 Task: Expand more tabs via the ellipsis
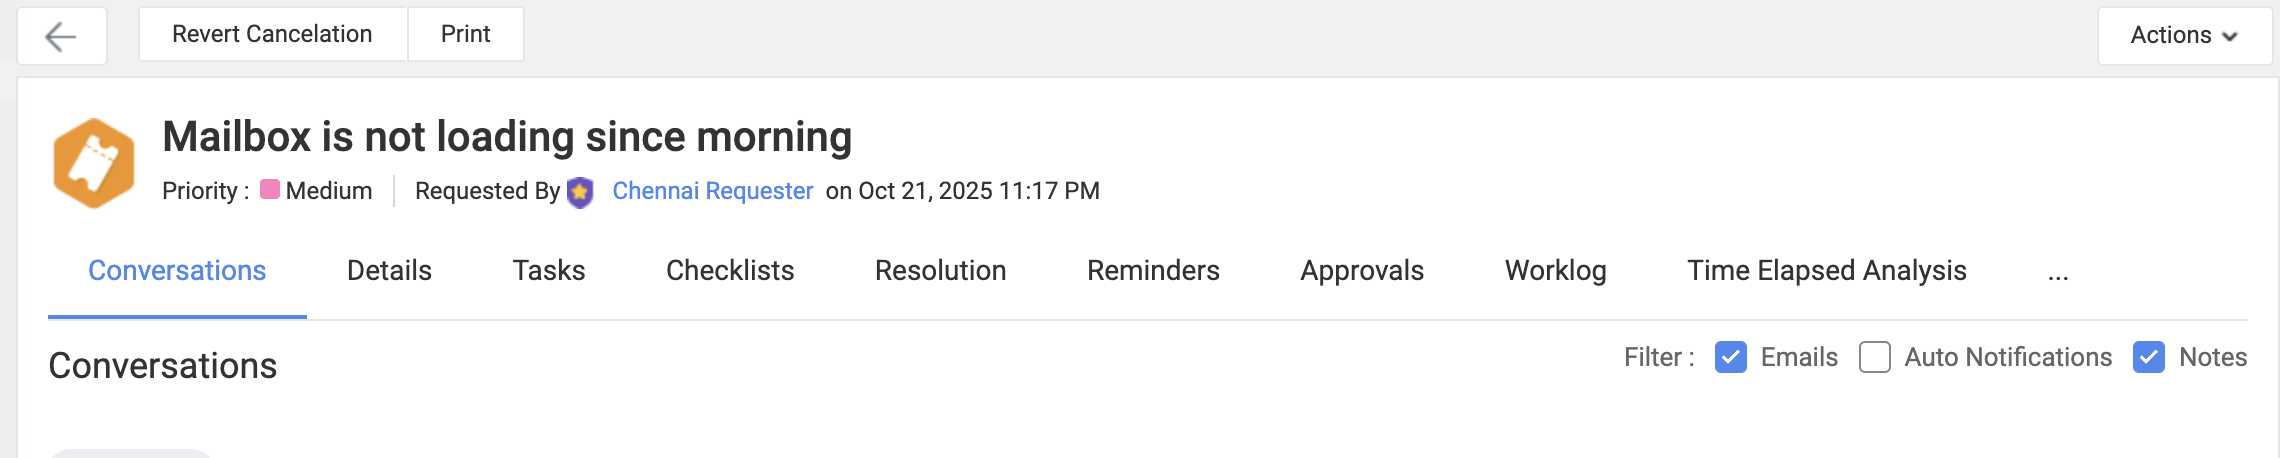click(x=2057, y=272)
